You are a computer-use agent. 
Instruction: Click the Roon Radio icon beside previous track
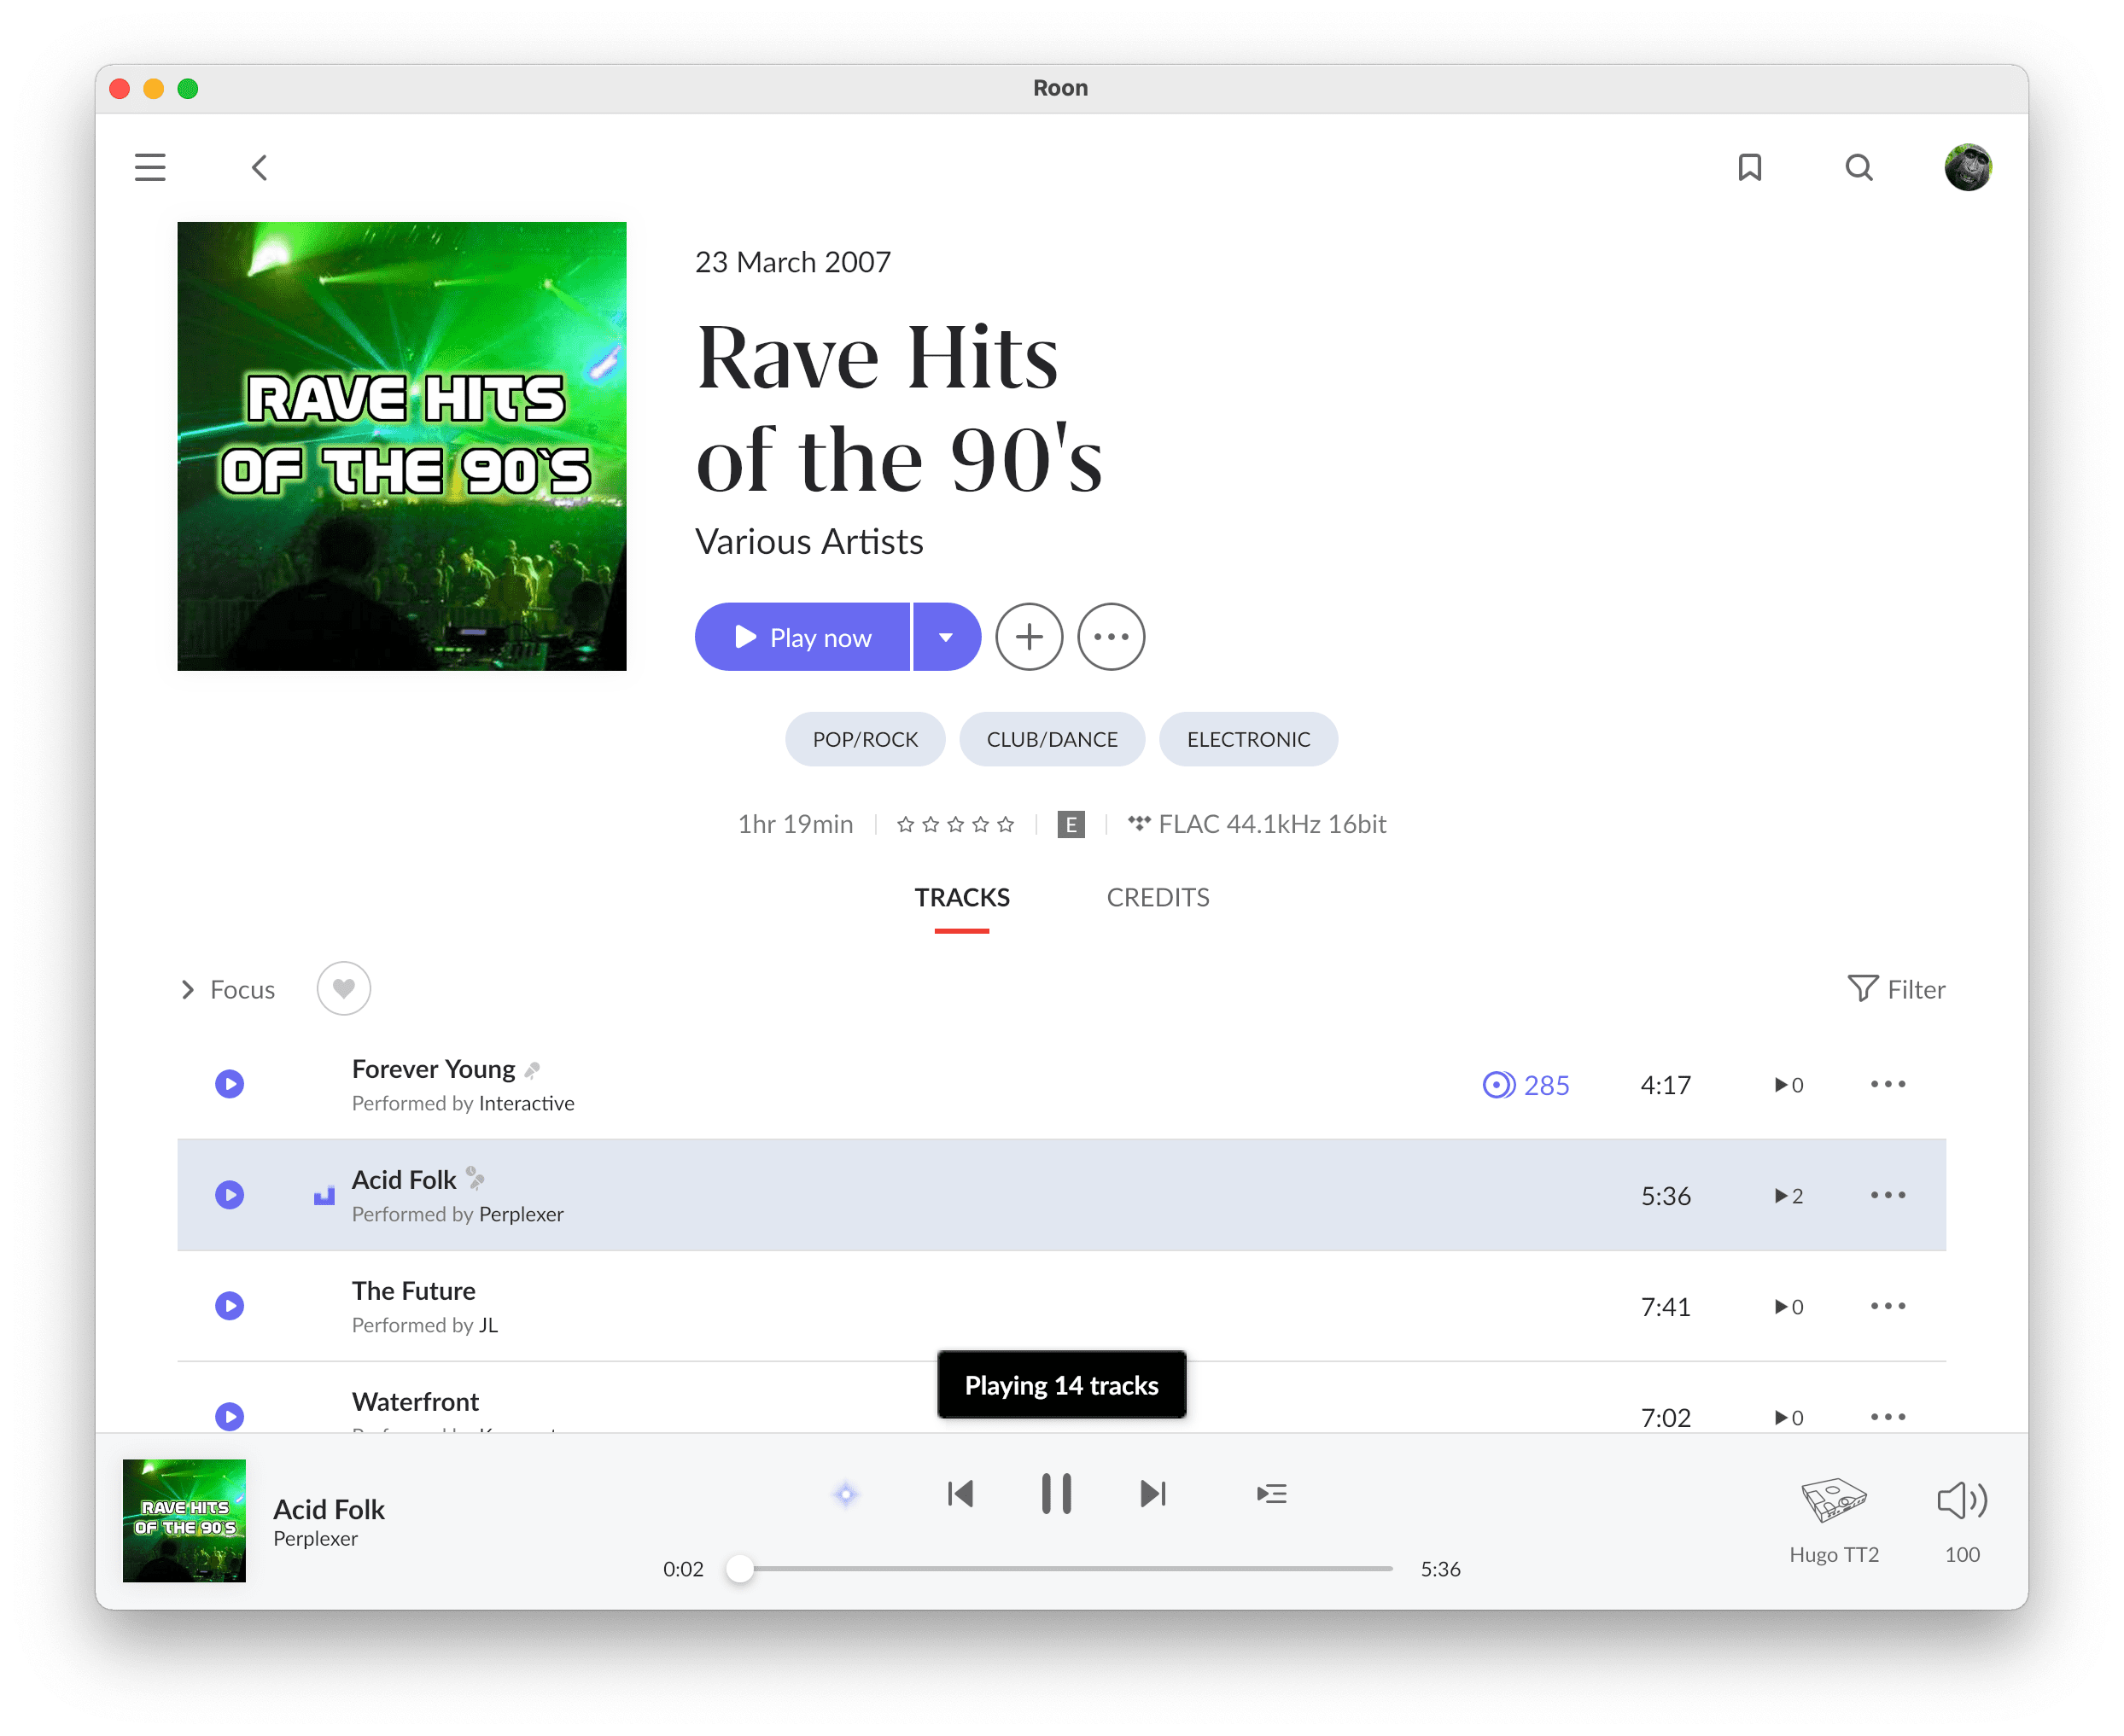(x=846, y=1494)
